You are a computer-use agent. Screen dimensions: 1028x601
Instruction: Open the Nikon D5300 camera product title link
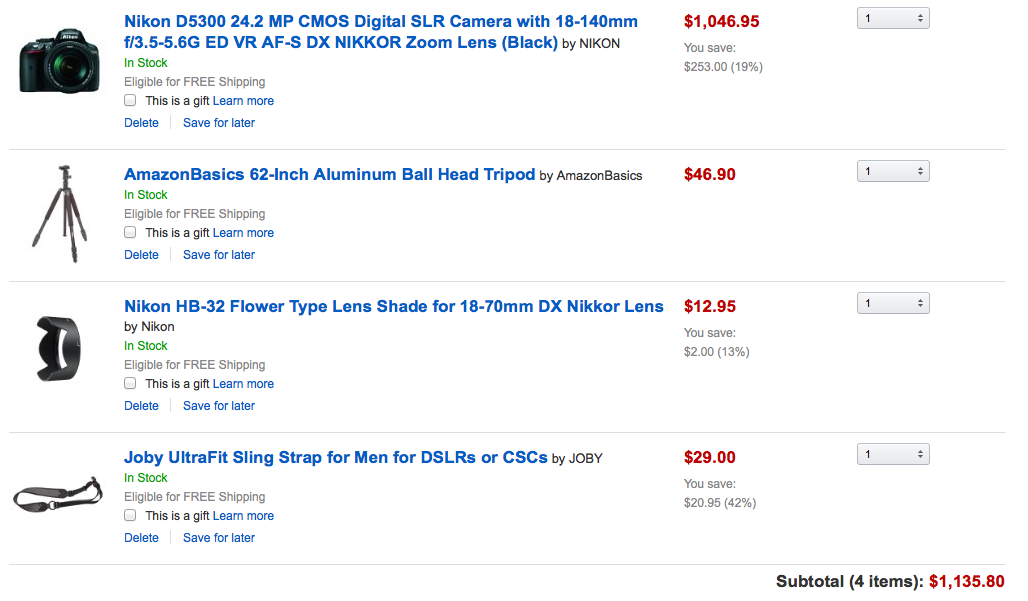380,21
